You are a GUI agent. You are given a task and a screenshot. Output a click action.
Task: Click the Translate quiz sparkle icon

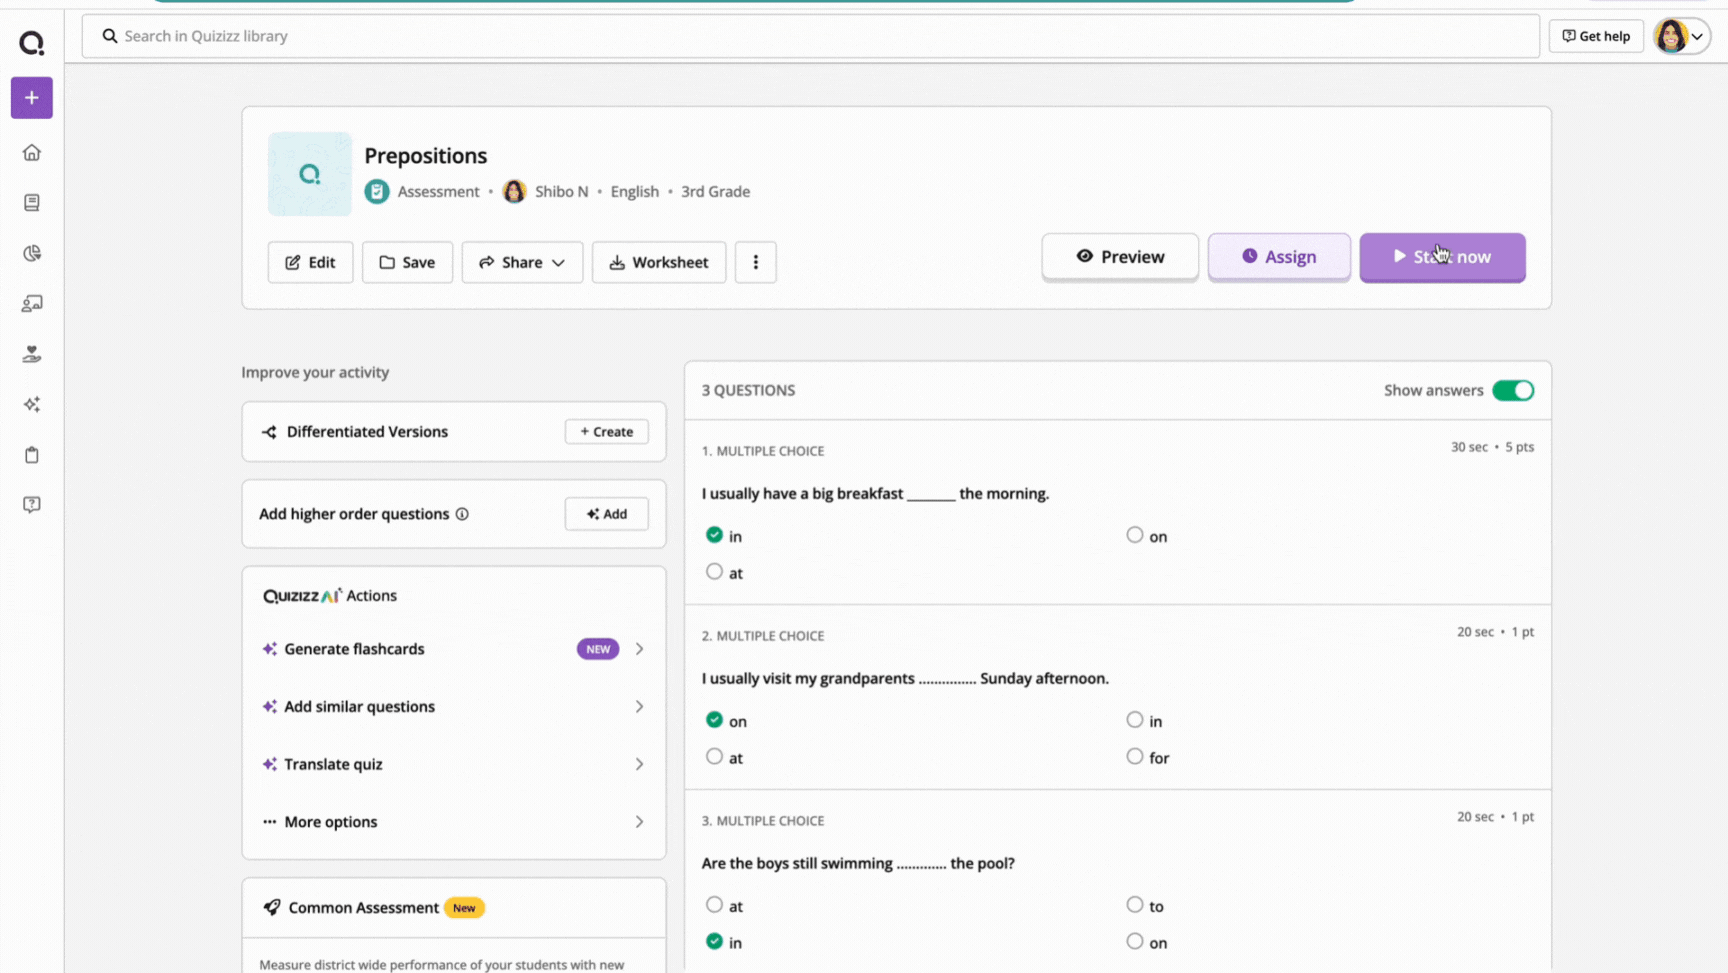pyautogui.click(x=270, y=764)
